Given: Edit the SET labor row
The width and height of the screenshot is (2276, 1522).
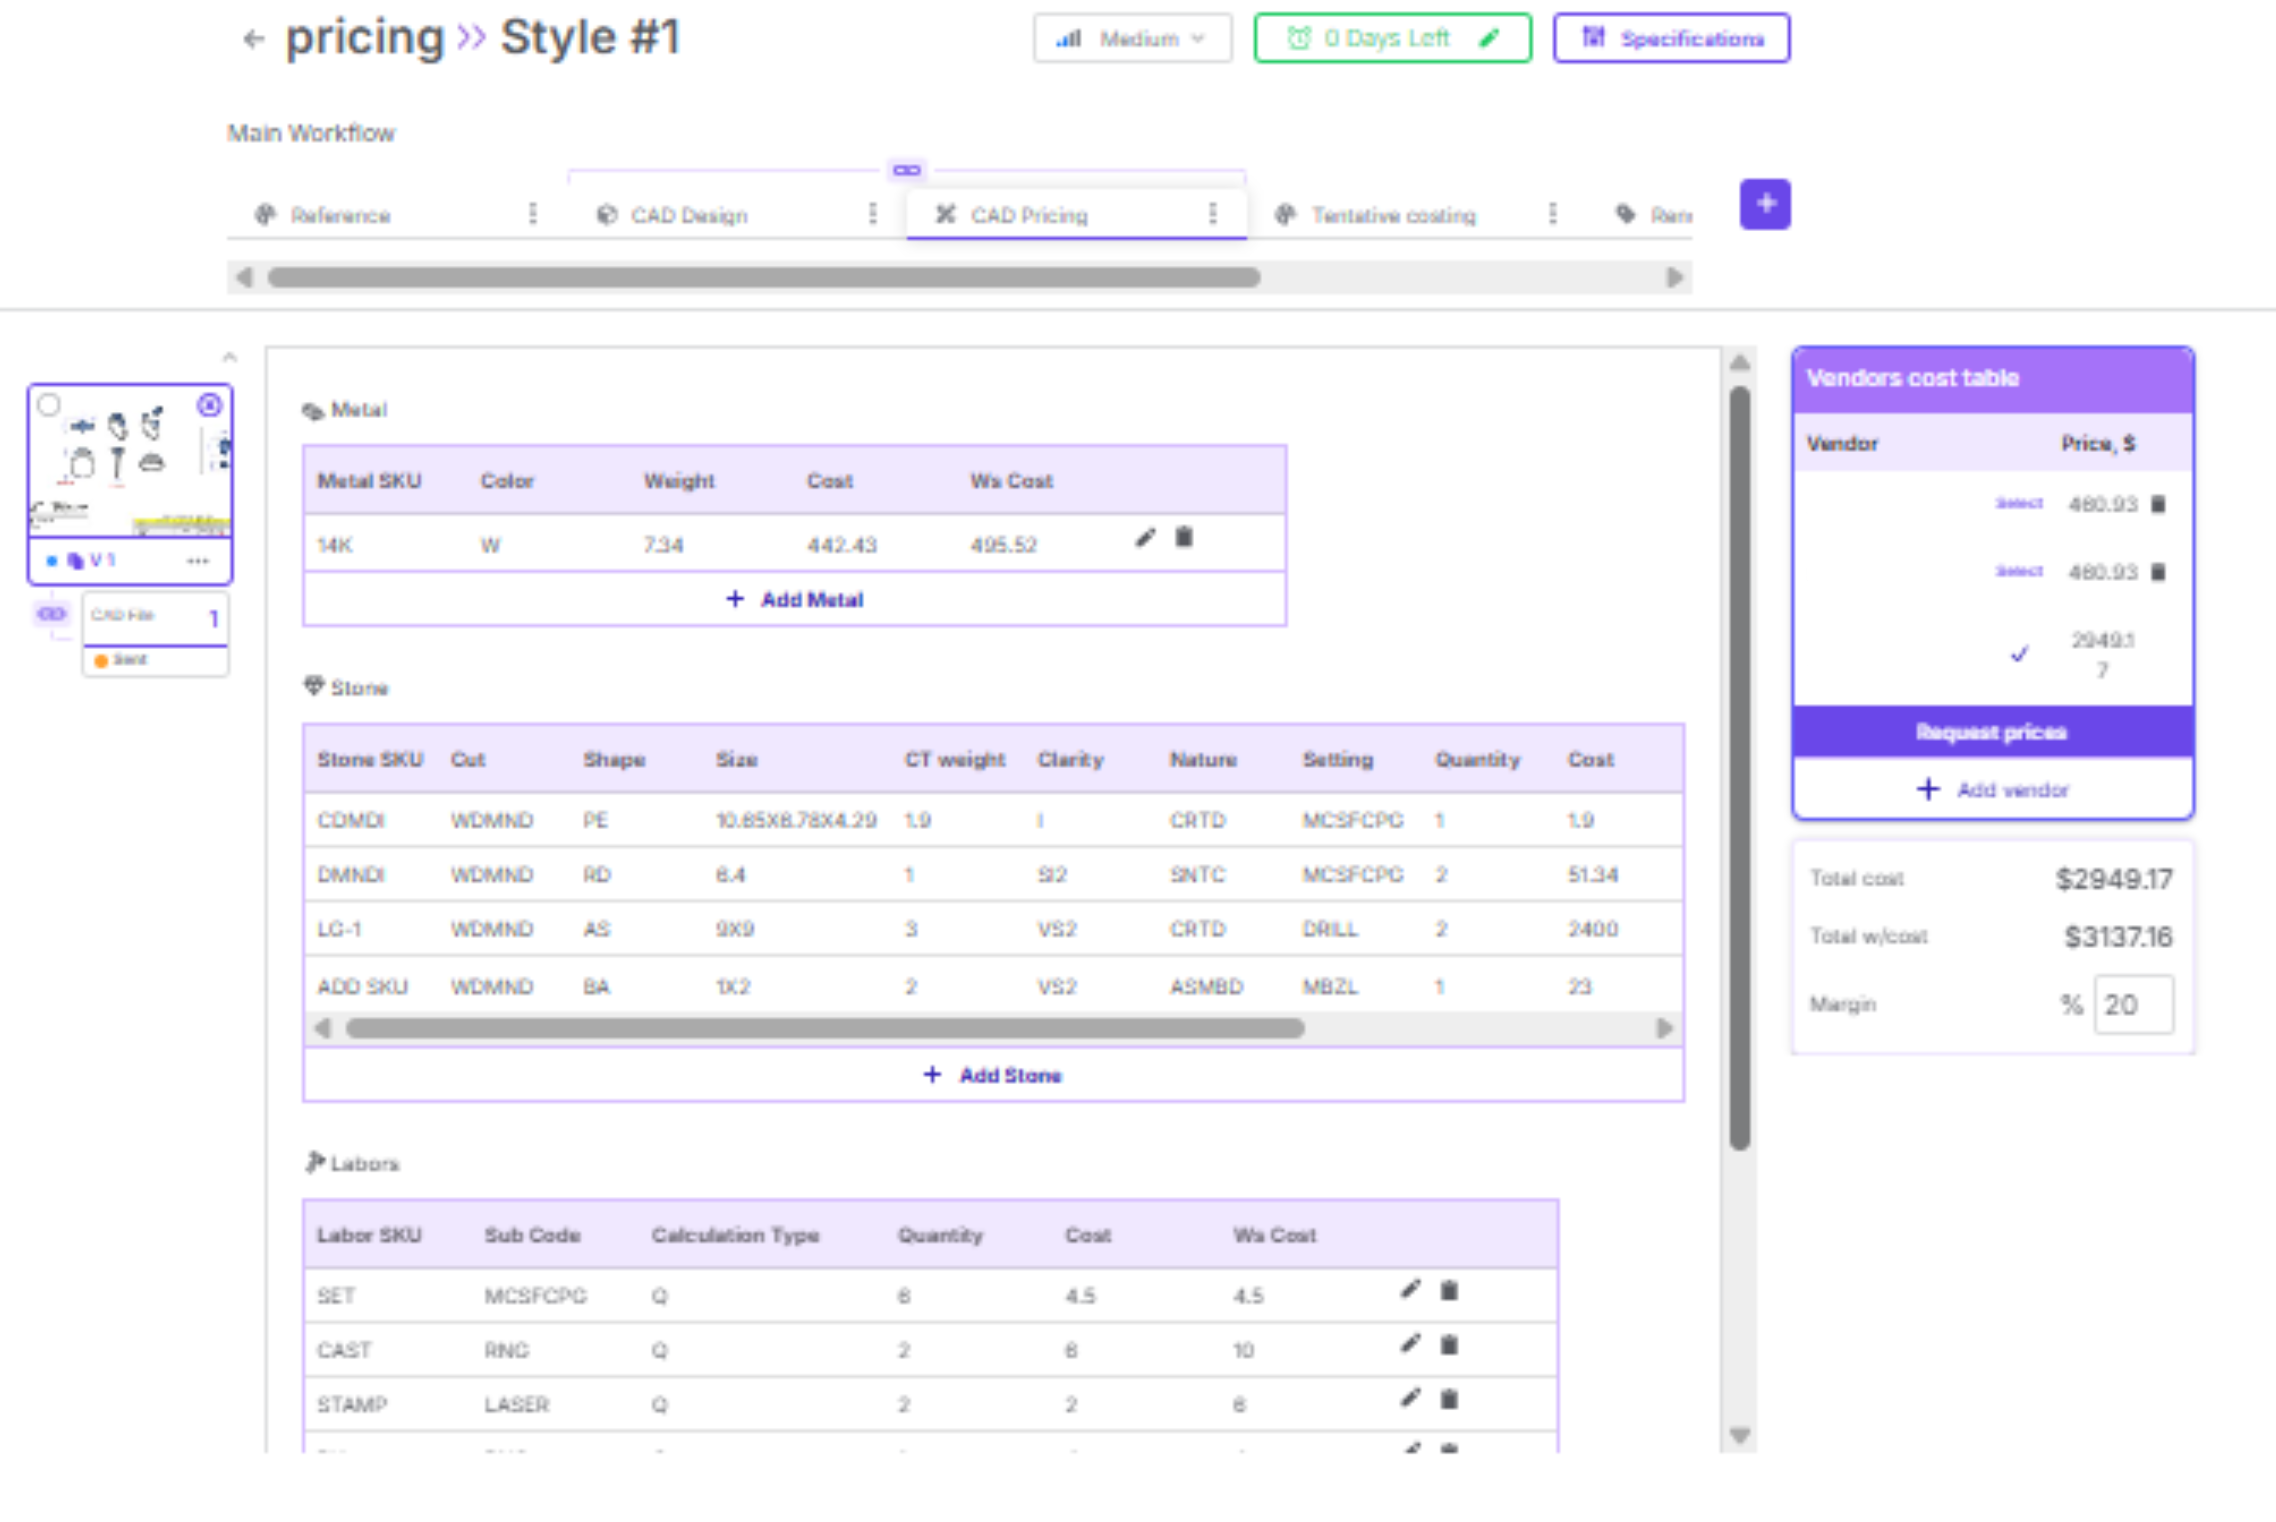Looking at the screenshot, I should (x=1410, y=1290).
